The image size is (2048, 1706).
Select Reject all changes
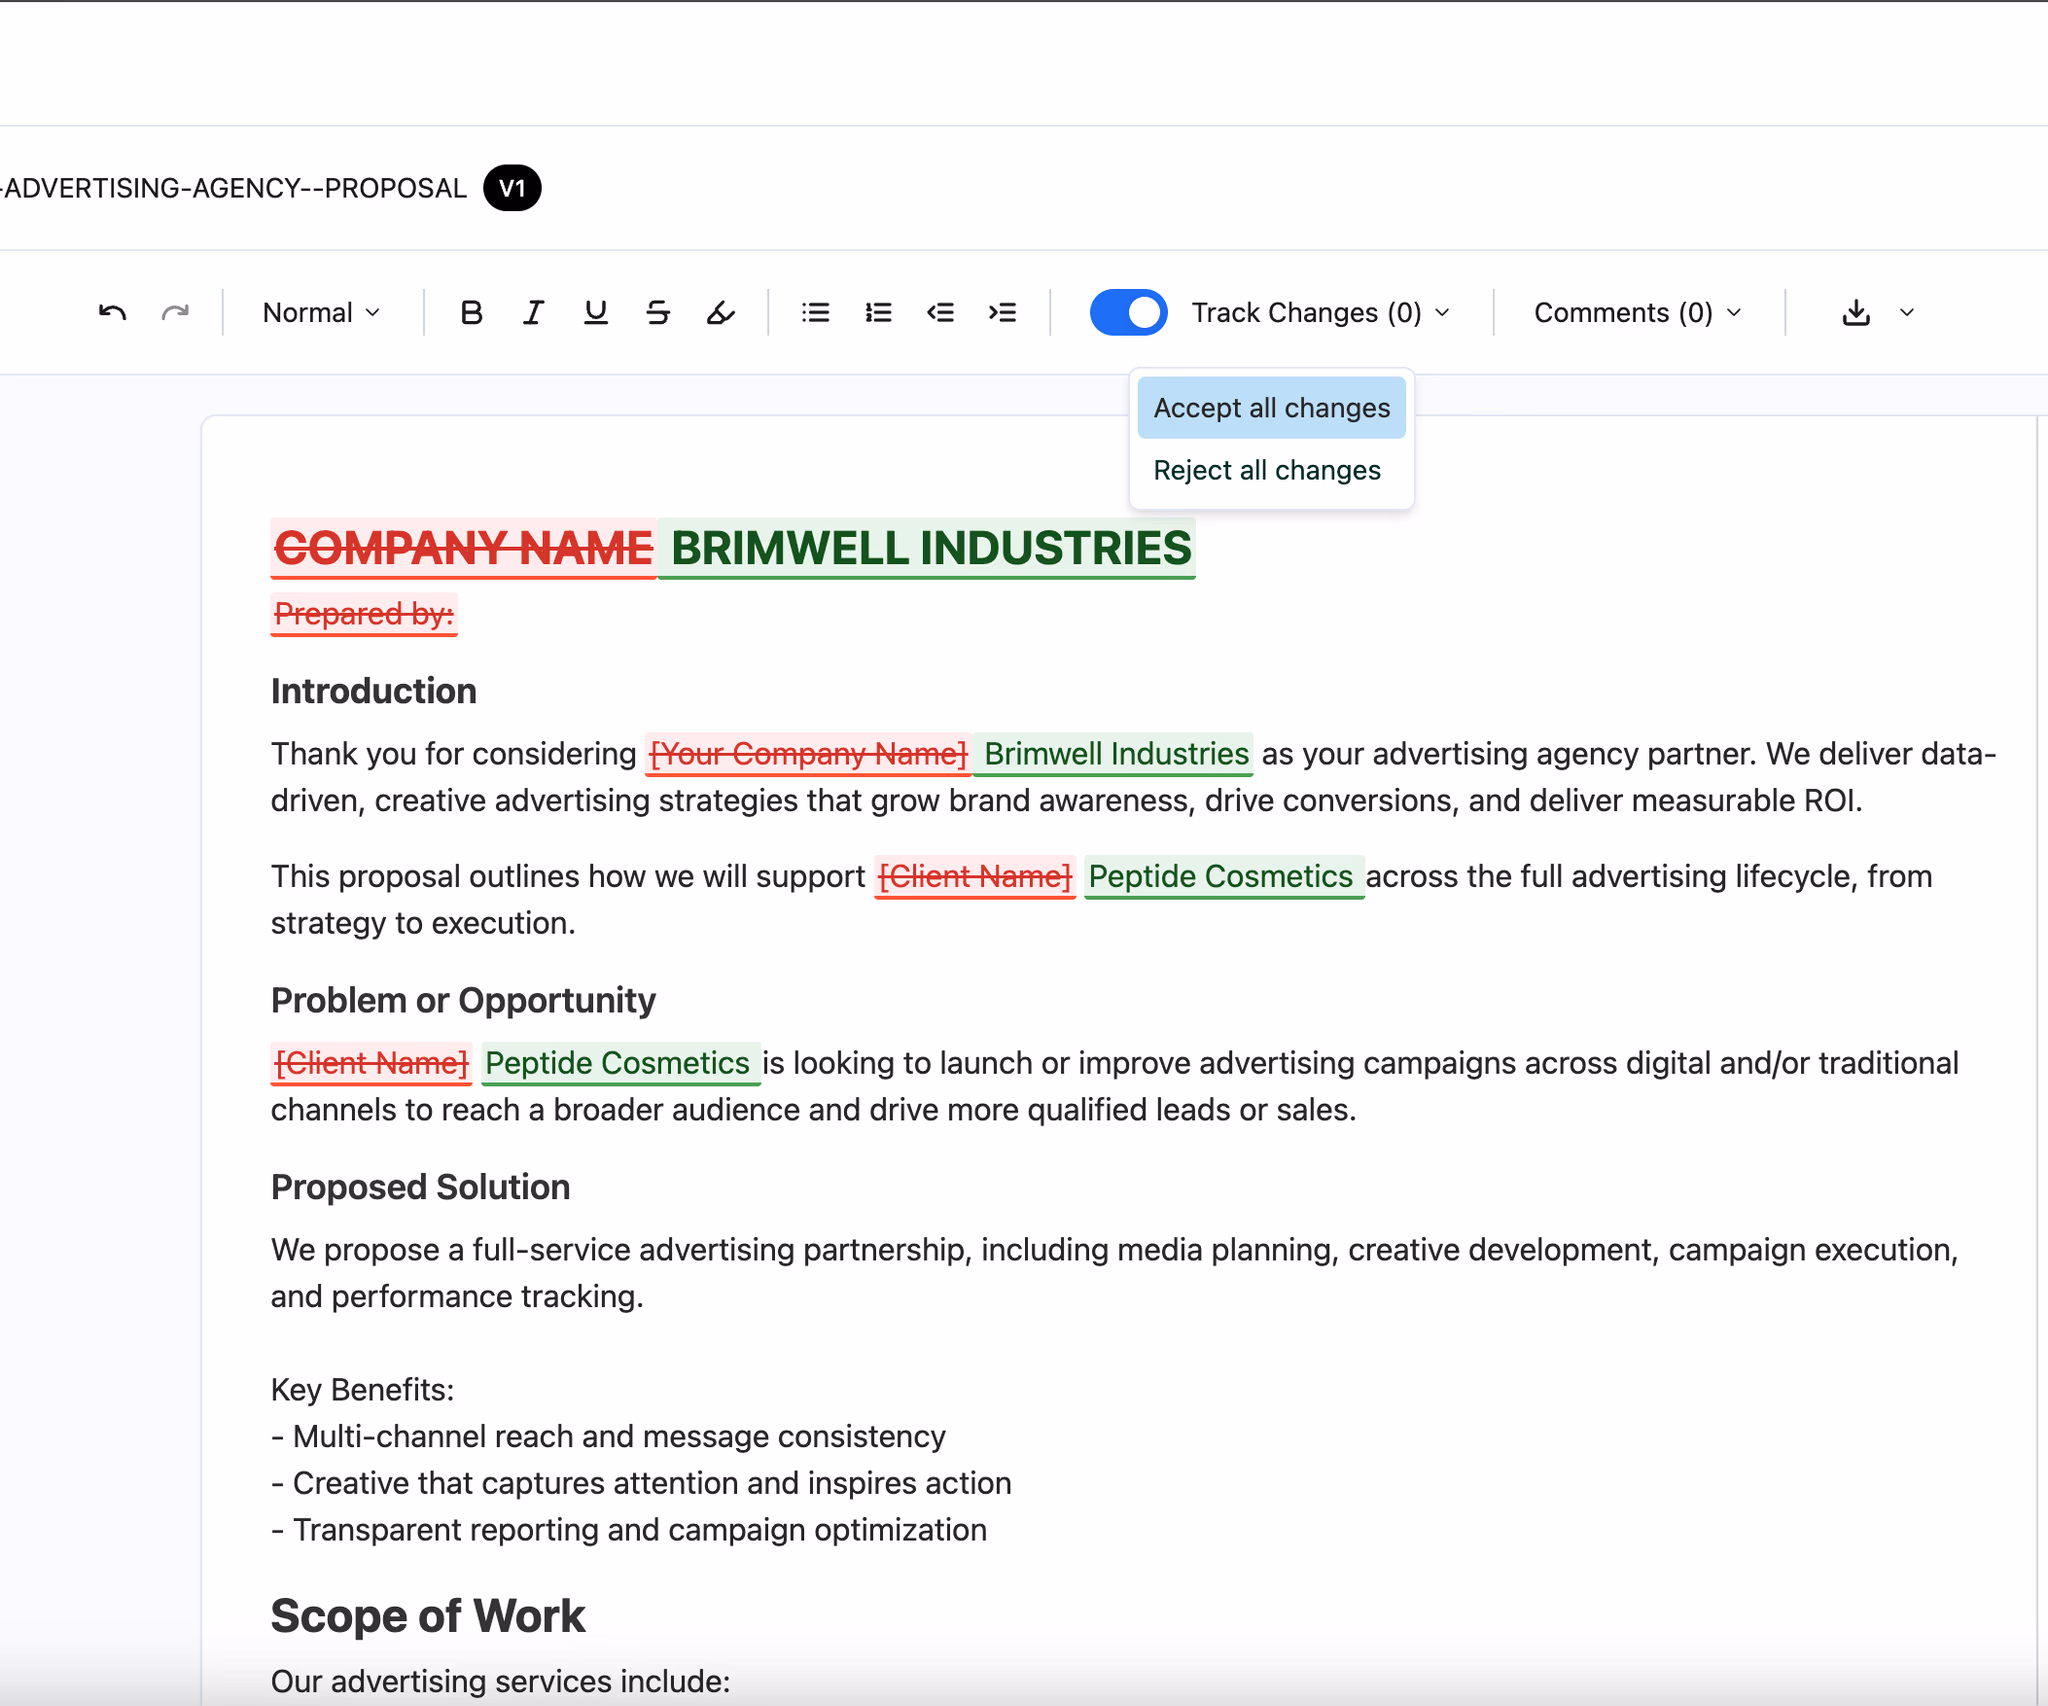point(1267,470)
